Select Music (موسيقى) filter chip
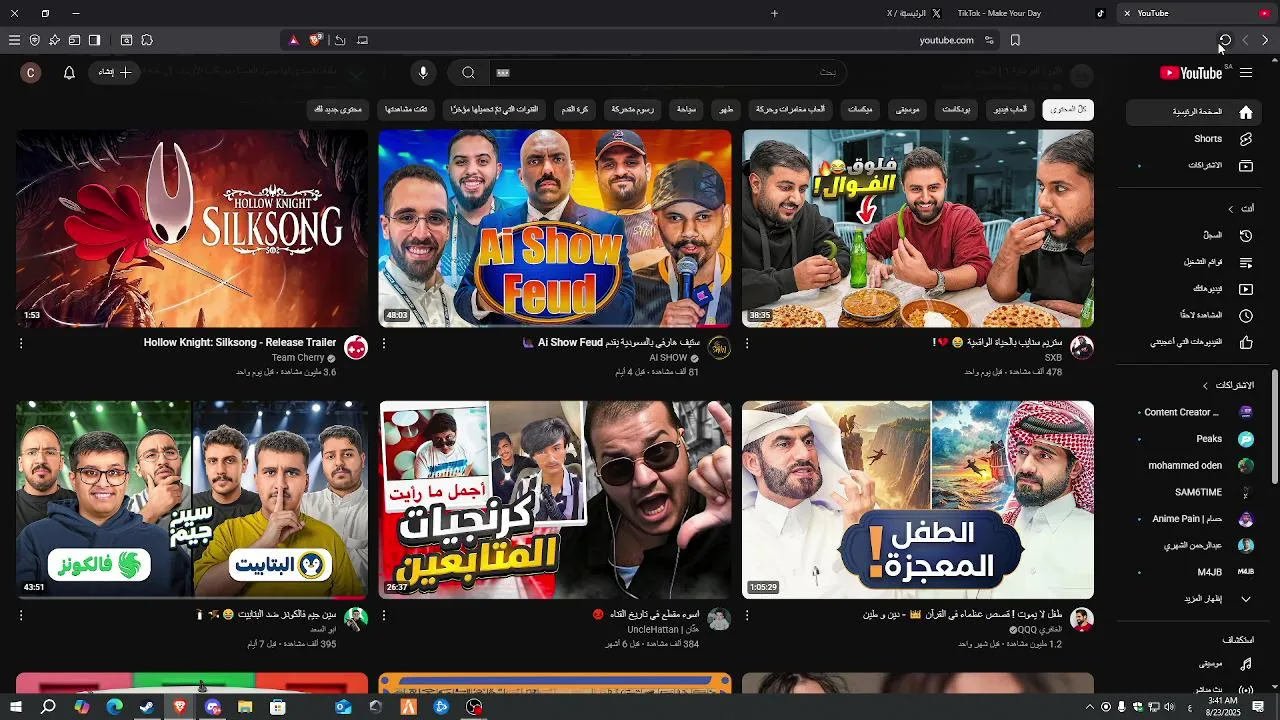The height and width of the screenshot is (720, 1280). 907,109
